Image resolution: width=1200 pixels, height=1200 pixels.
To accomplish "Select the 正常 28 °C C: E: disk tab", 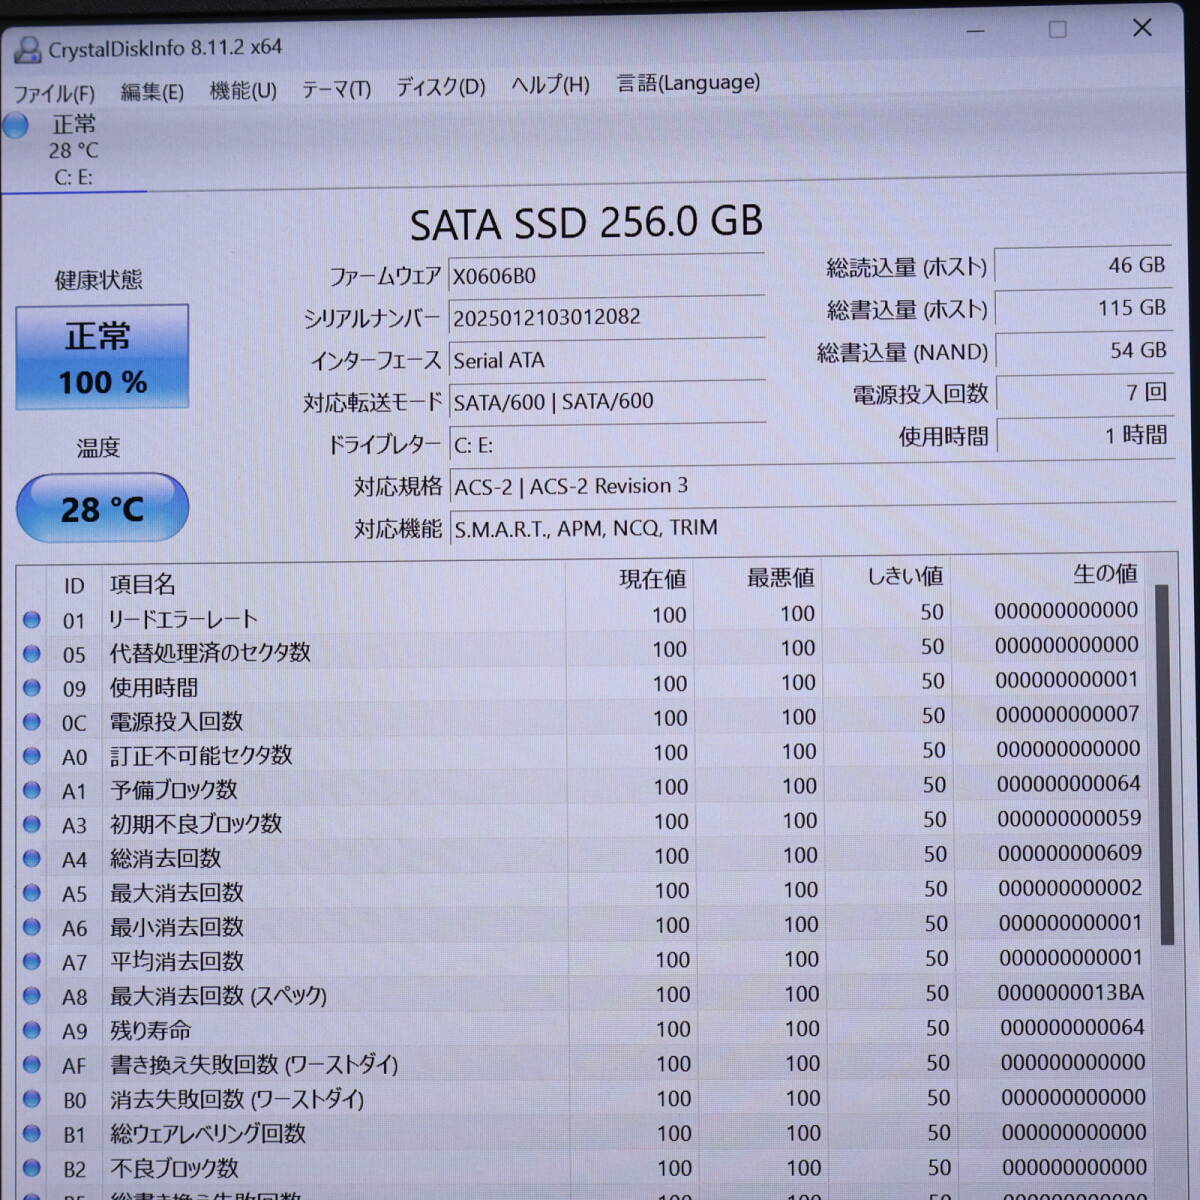I will tap(75, 150).
